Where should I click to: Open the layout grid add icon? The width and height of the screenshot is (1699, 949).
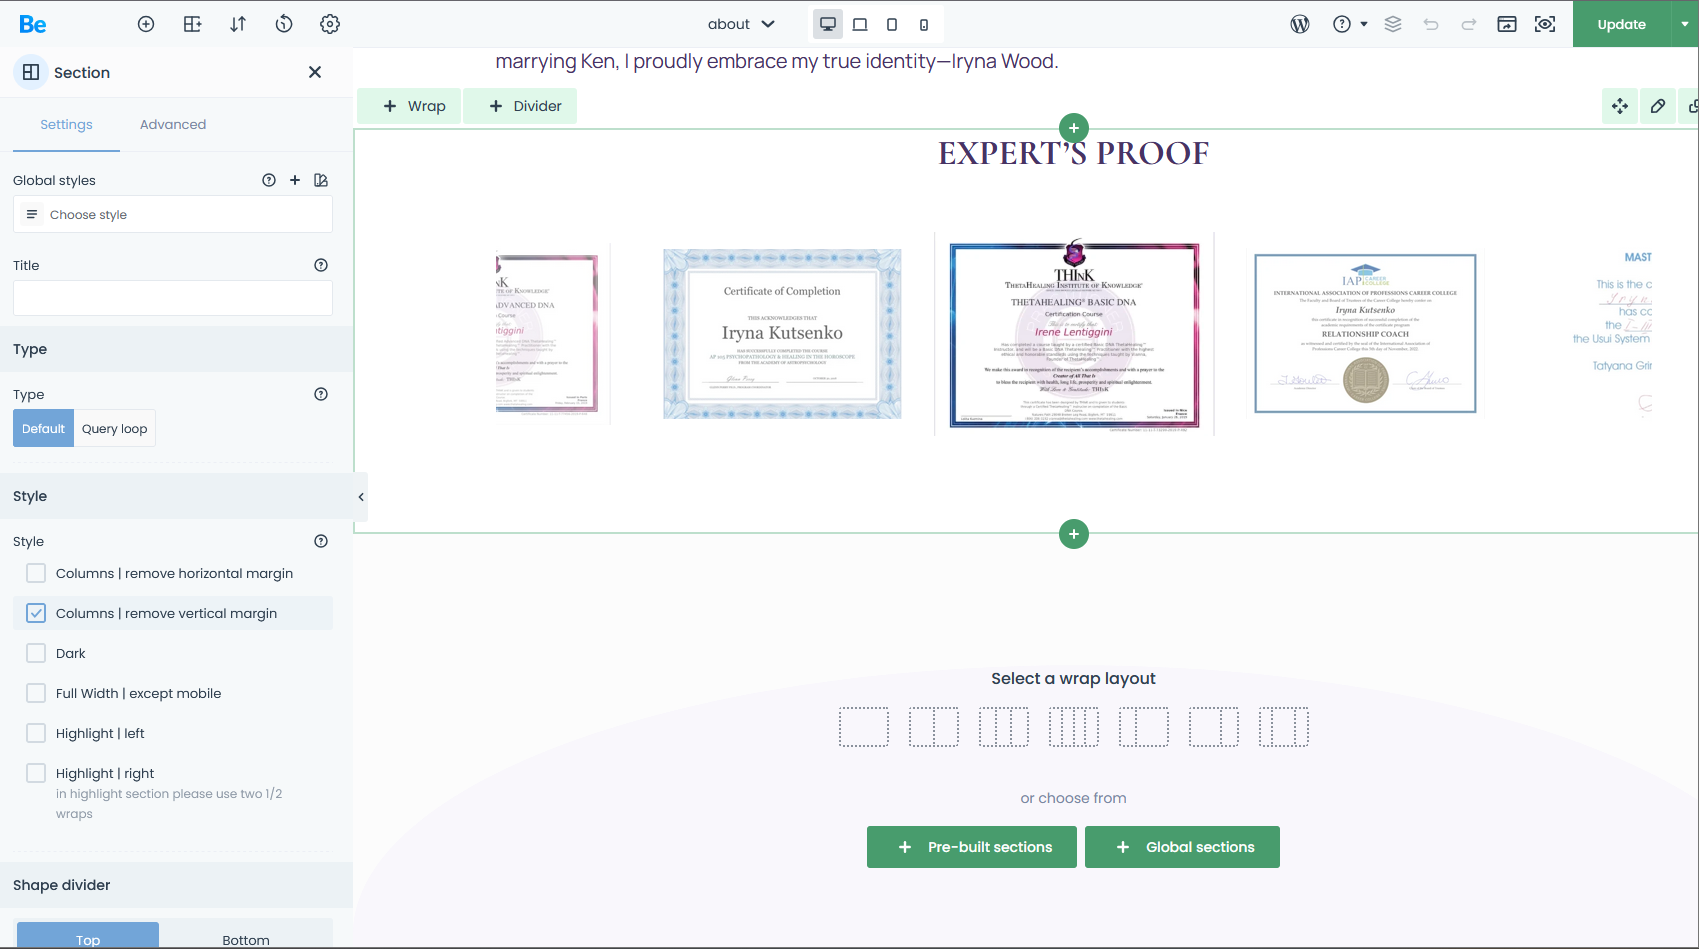pyautogui.click(x=193, y=24)
